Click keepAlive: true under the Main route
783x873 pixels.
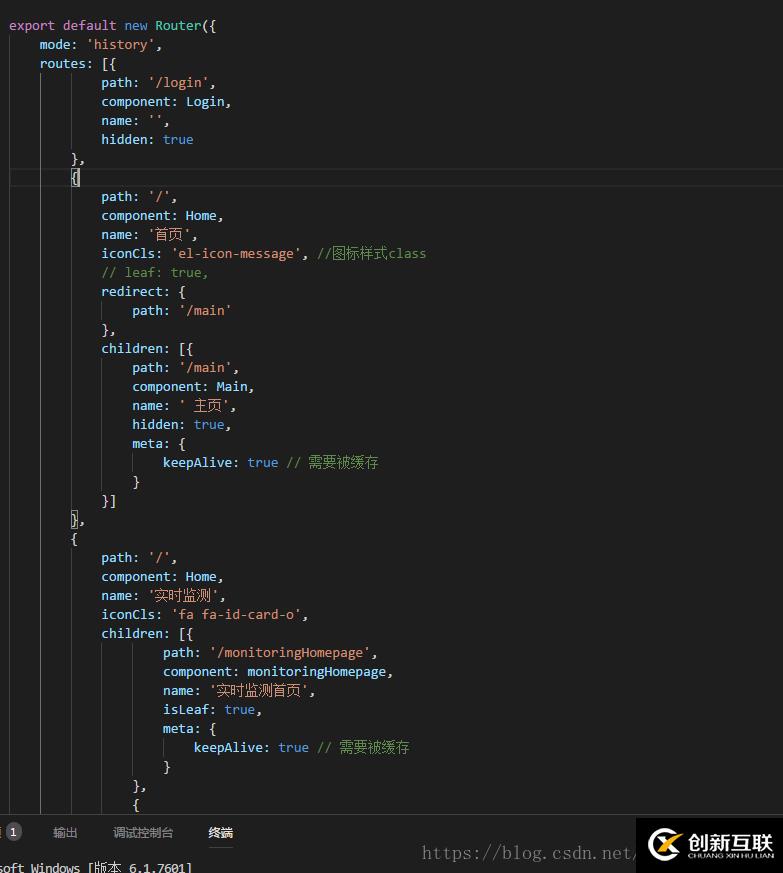click(221, 462)
